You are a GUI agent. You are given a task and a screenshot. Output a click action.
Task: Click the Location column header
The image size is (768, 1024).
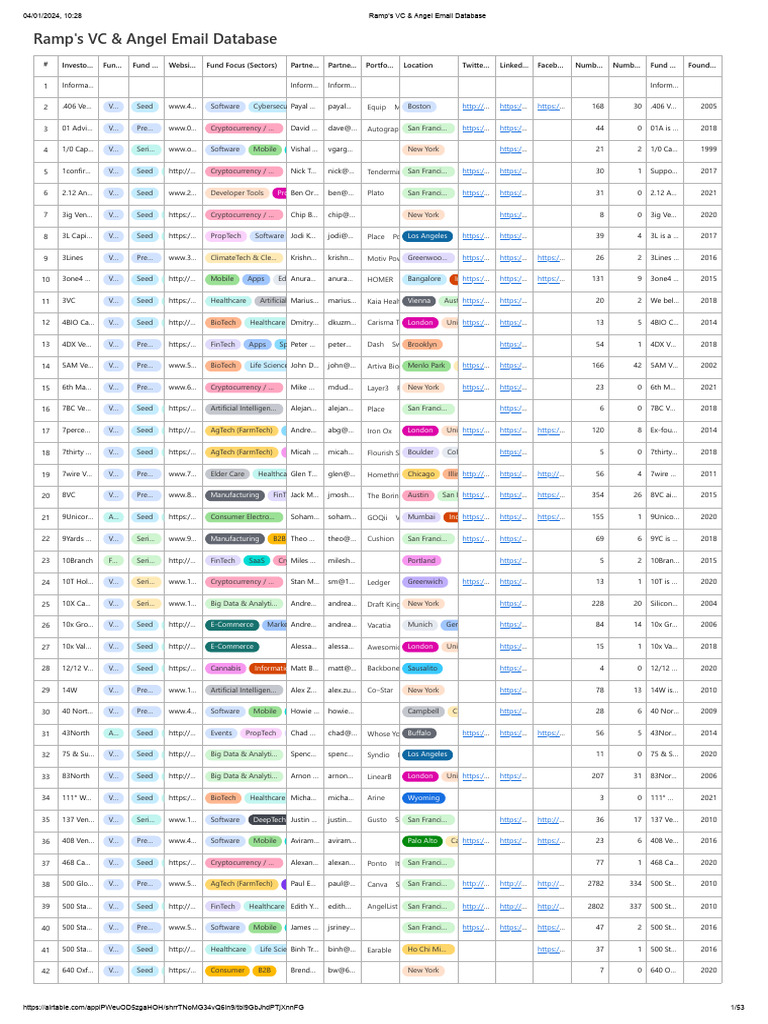(x=428, y=65)
